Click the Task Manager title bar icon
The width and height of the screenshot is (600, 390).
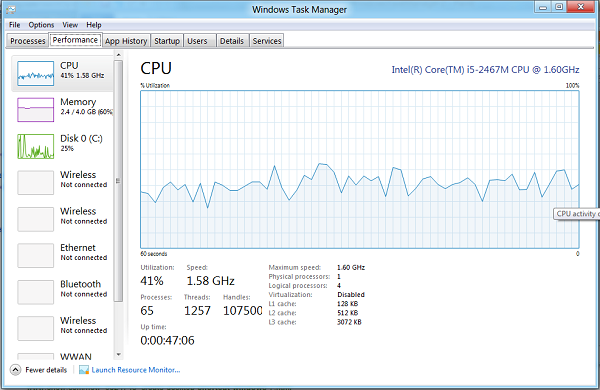(x=11, y=9)
